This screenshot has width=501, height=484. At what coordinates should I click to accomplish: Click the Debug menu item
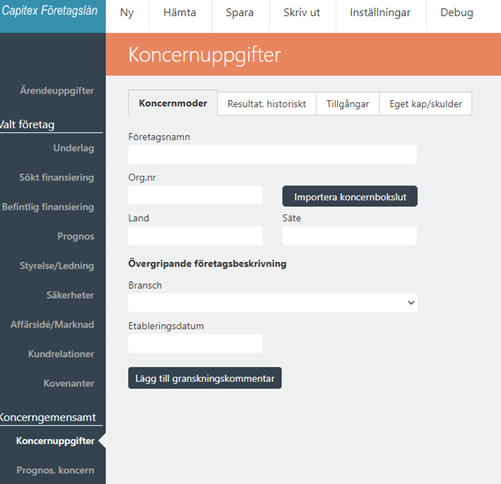[457, 13]
